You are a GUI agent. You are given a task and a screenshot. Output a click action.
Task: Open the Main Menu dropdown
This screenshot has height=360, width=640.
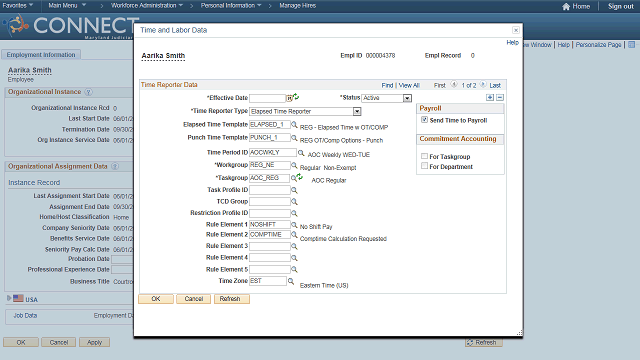[x=67, y=5]
